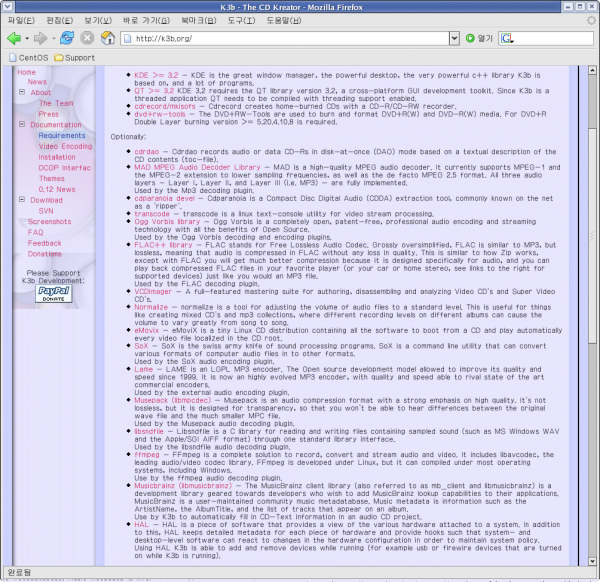Open the 북마크(B) menu
The width and height of the screenshot is (600, 582).
pos(199,21)
